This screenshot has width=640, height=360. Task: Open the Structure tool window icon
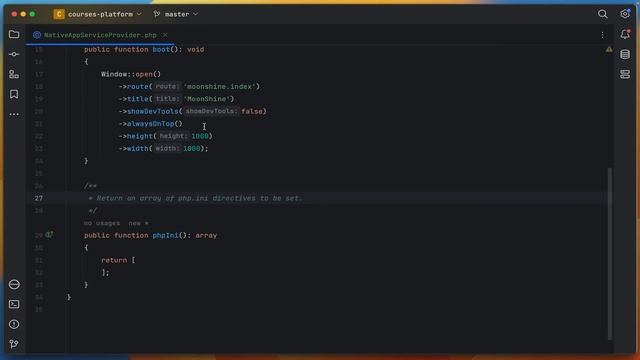(14, 74)
